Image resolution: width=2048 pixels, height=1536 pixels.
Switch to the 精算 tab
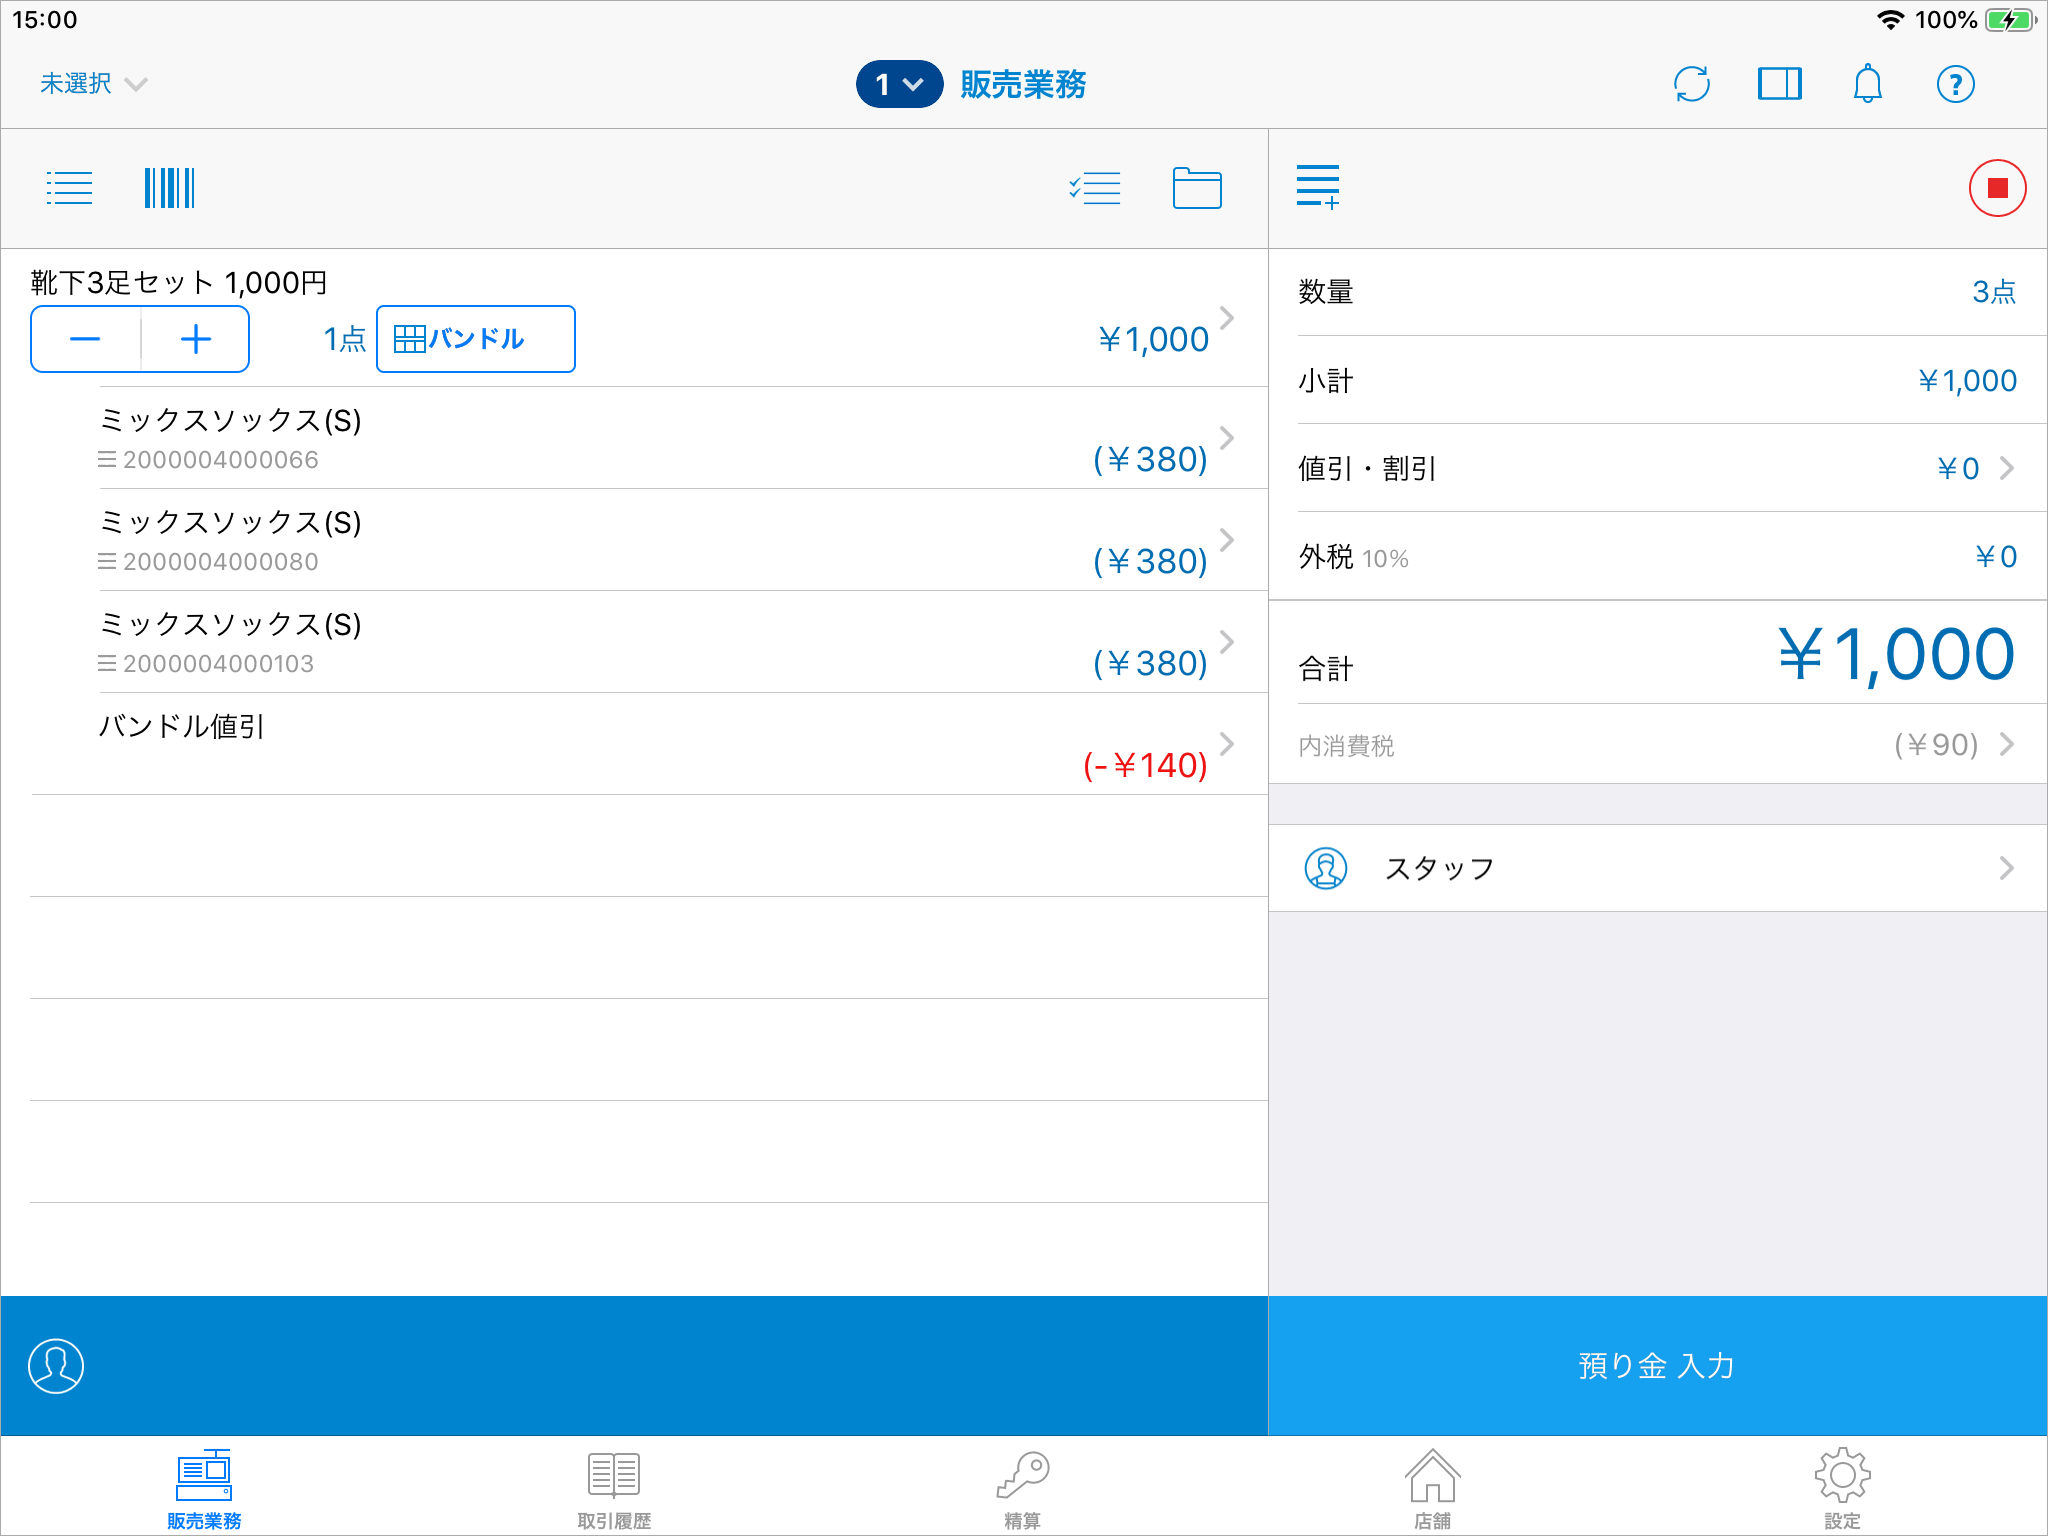pos(1023,1487)
